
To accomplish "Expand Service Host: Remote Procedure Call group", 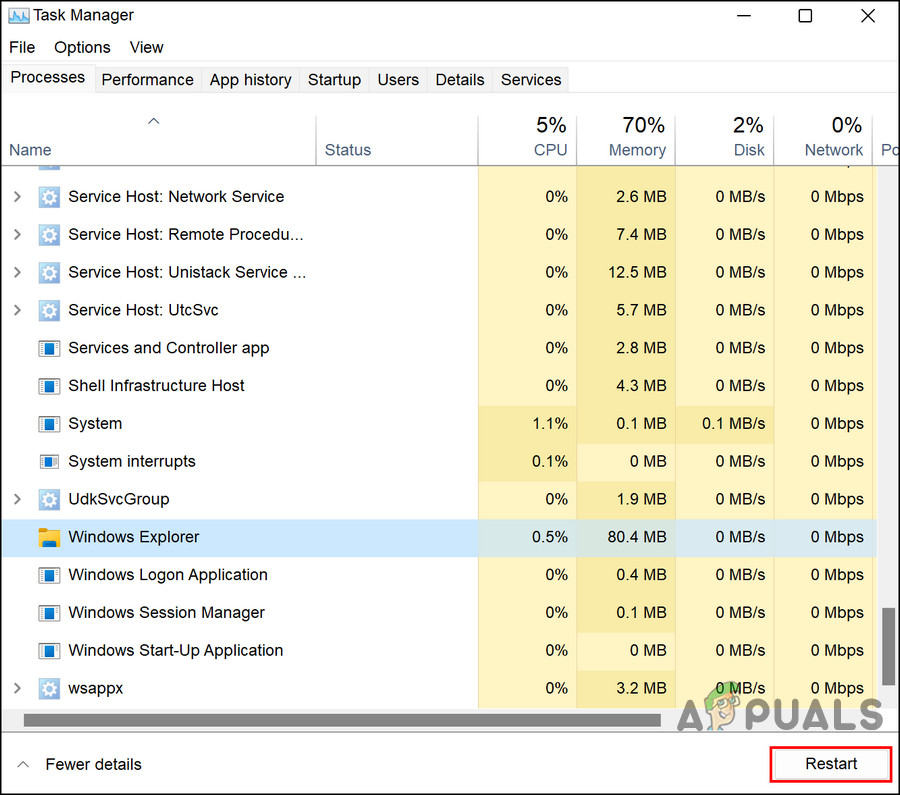I will pyautogui.click(x=17, y=235).
